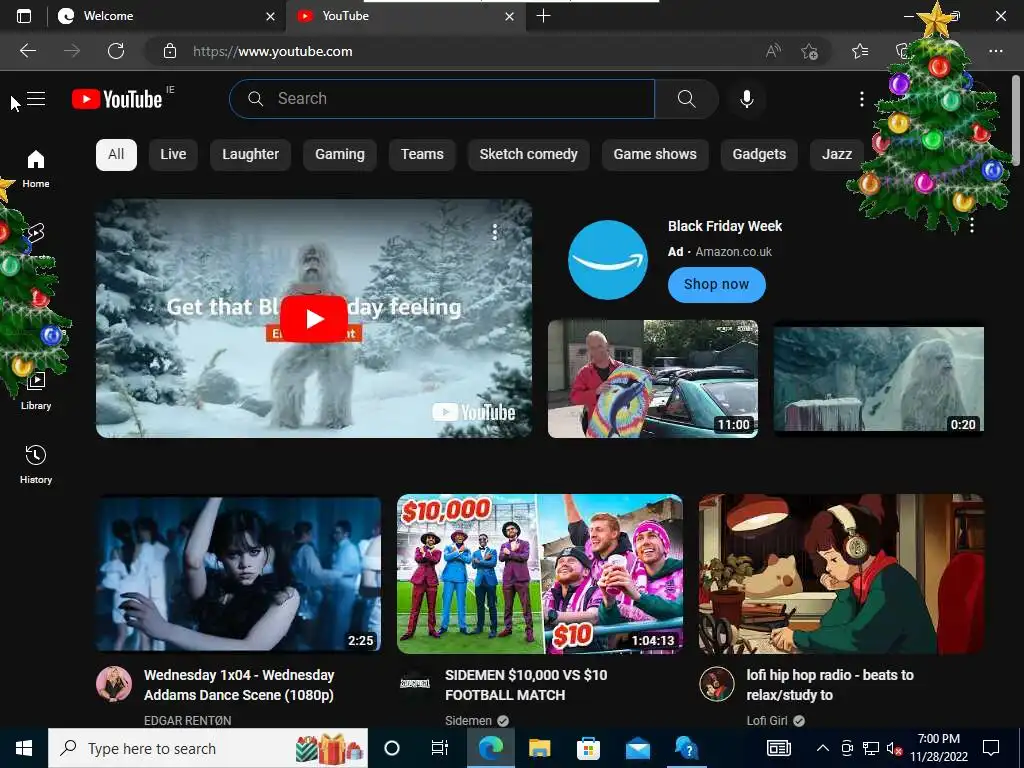The height and width of the screenshot is (768, 1024).
Task: Go to Home in sidebar
Action: pos(36,168)
